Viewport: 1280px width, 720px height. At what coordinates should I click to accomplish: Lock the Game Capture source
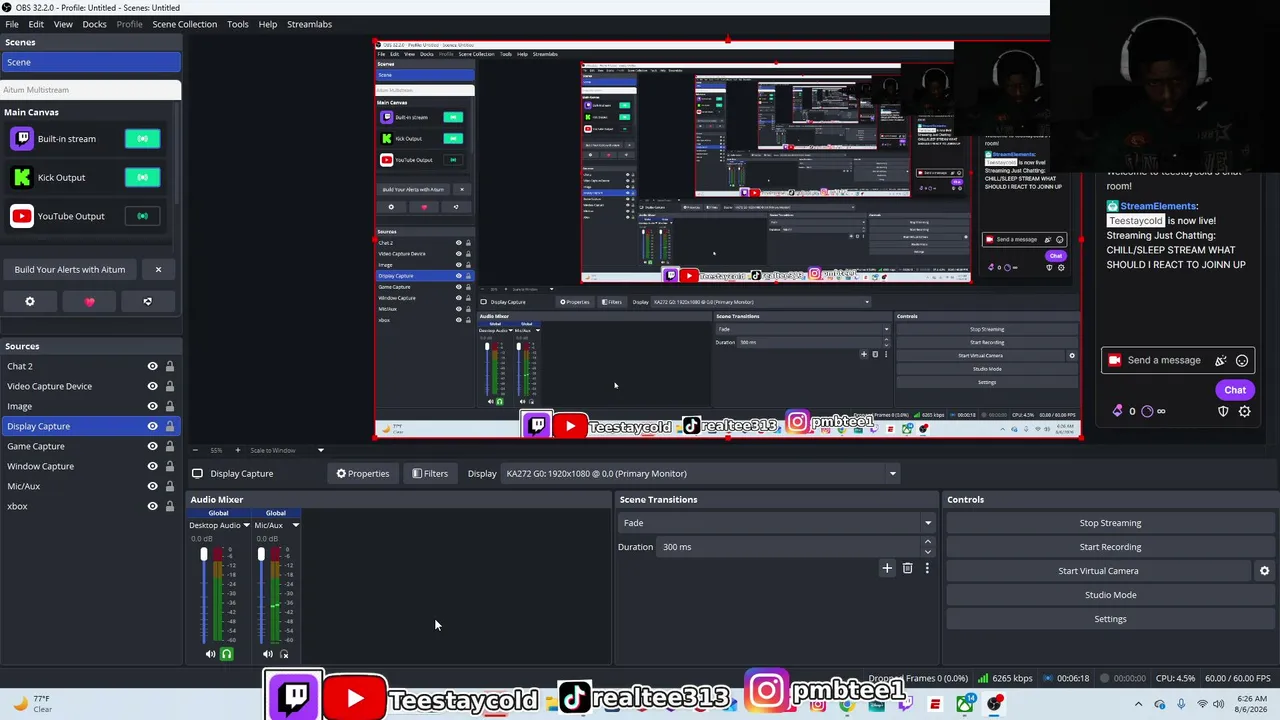pyautogui.click(x=170, y=446)
